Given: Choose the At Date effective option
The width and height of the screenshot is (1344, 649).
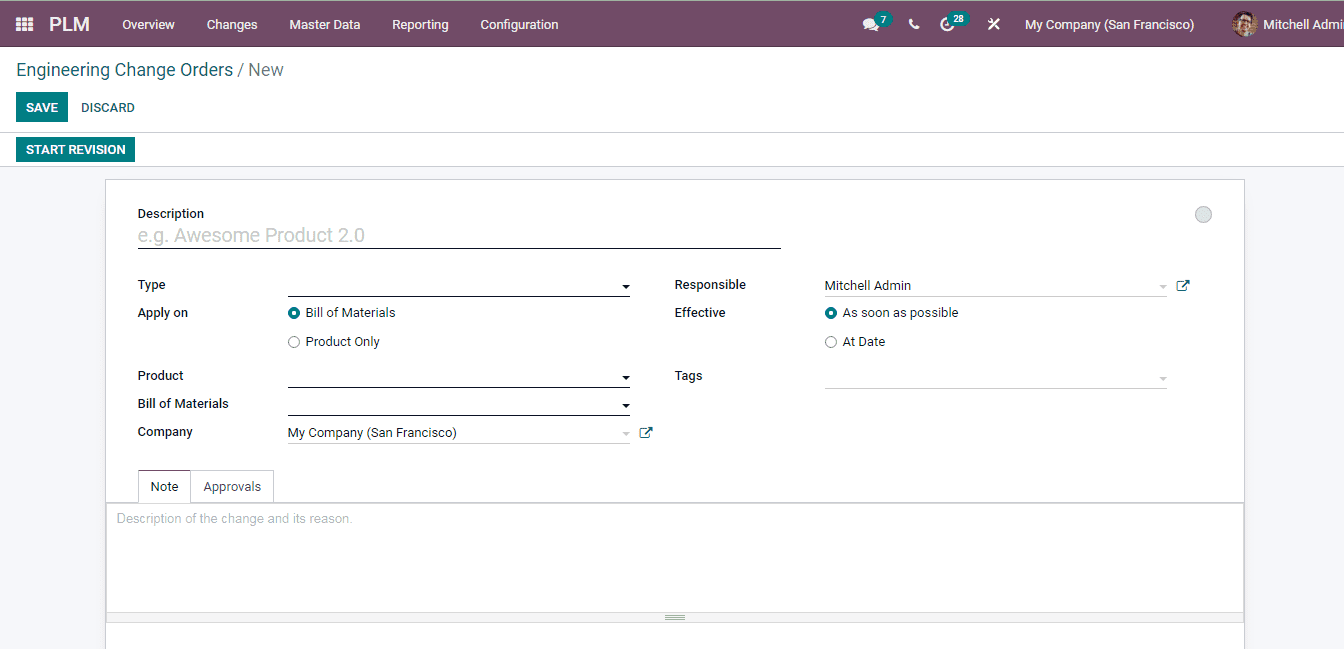Looking at the screenshot, I should coord(831,341).
